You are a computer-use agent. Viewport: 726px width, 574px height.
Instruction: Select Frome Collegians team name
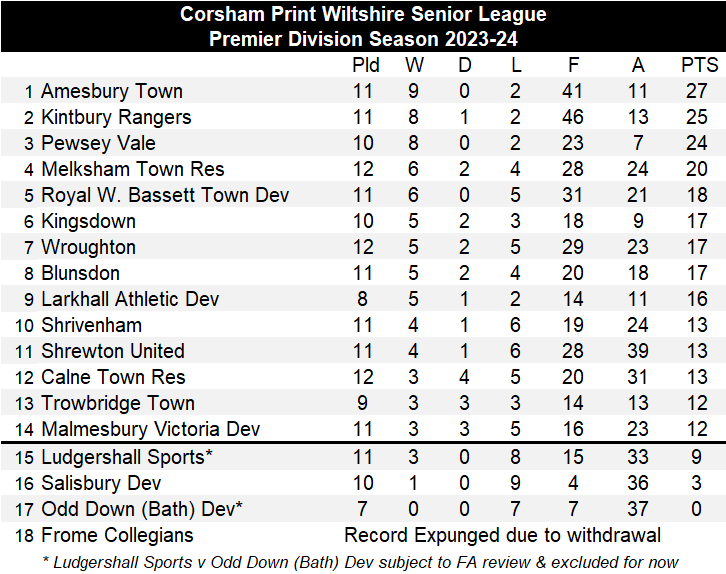(117, 535)
